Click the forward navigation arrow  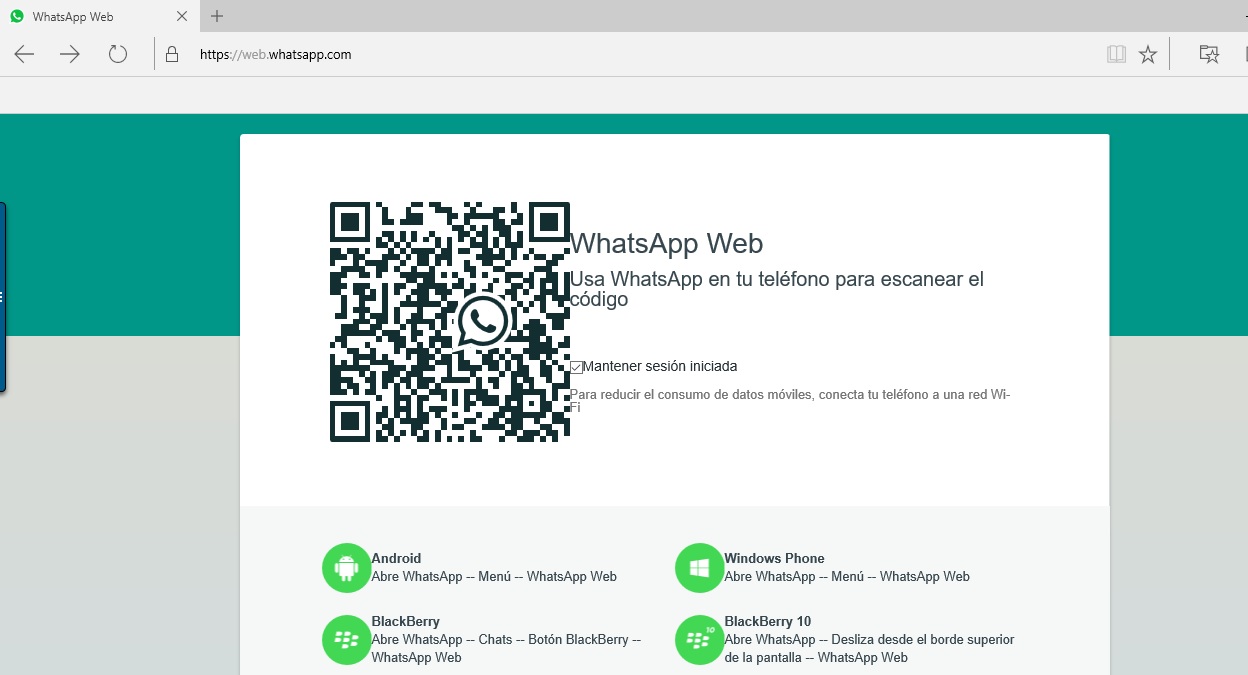tap(70, 54)
